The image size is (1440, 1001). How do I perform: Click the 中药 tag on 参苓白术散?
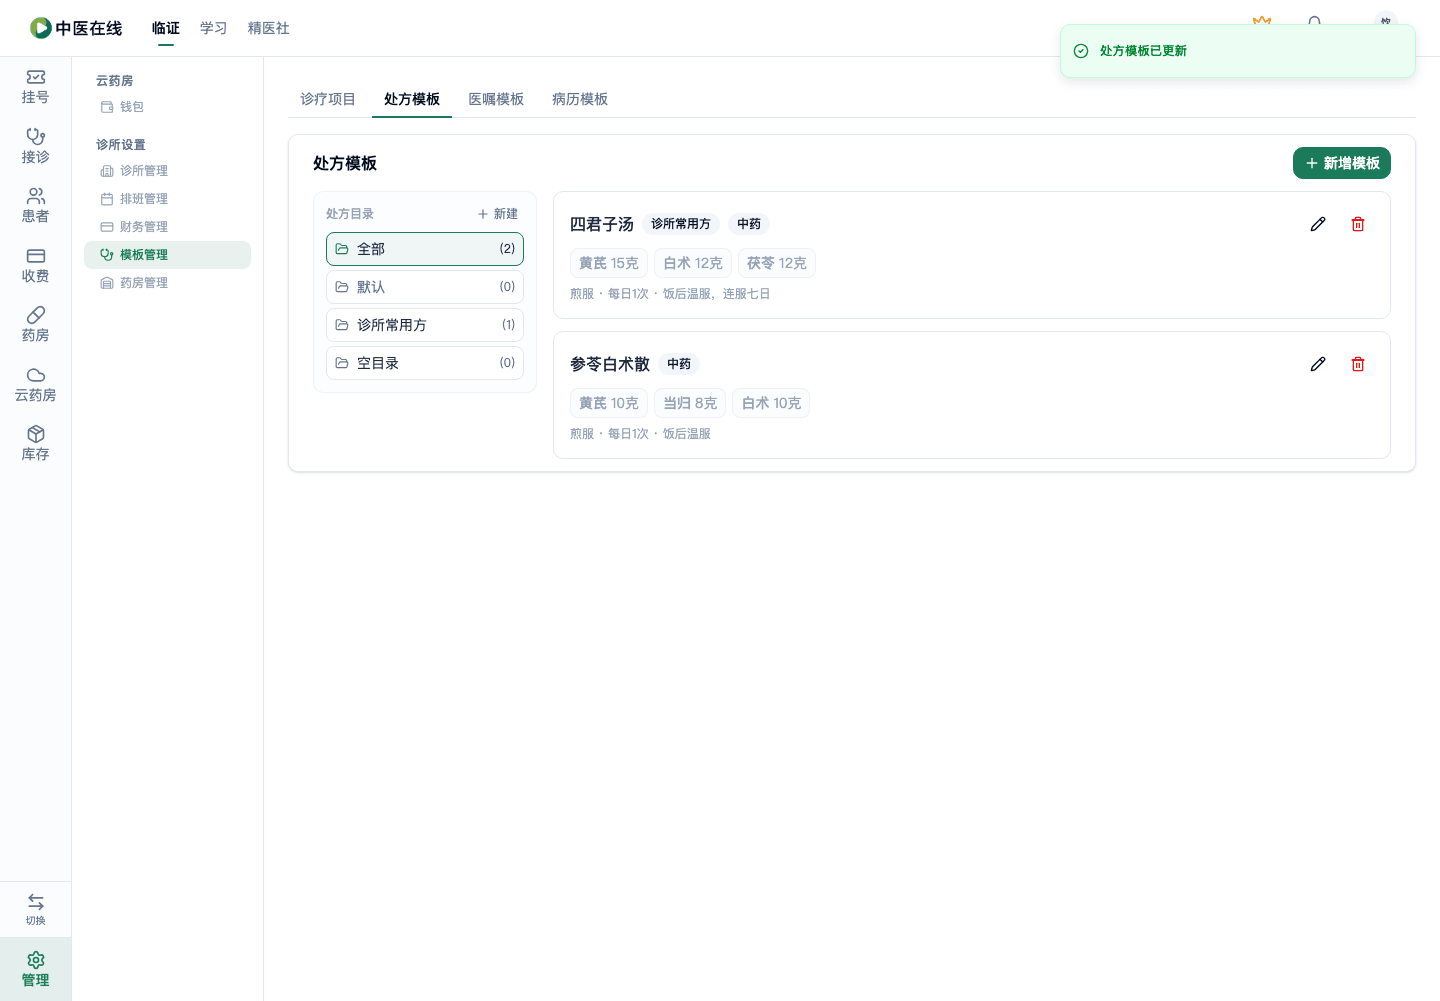pyautogui.click(x=679, y=364)
